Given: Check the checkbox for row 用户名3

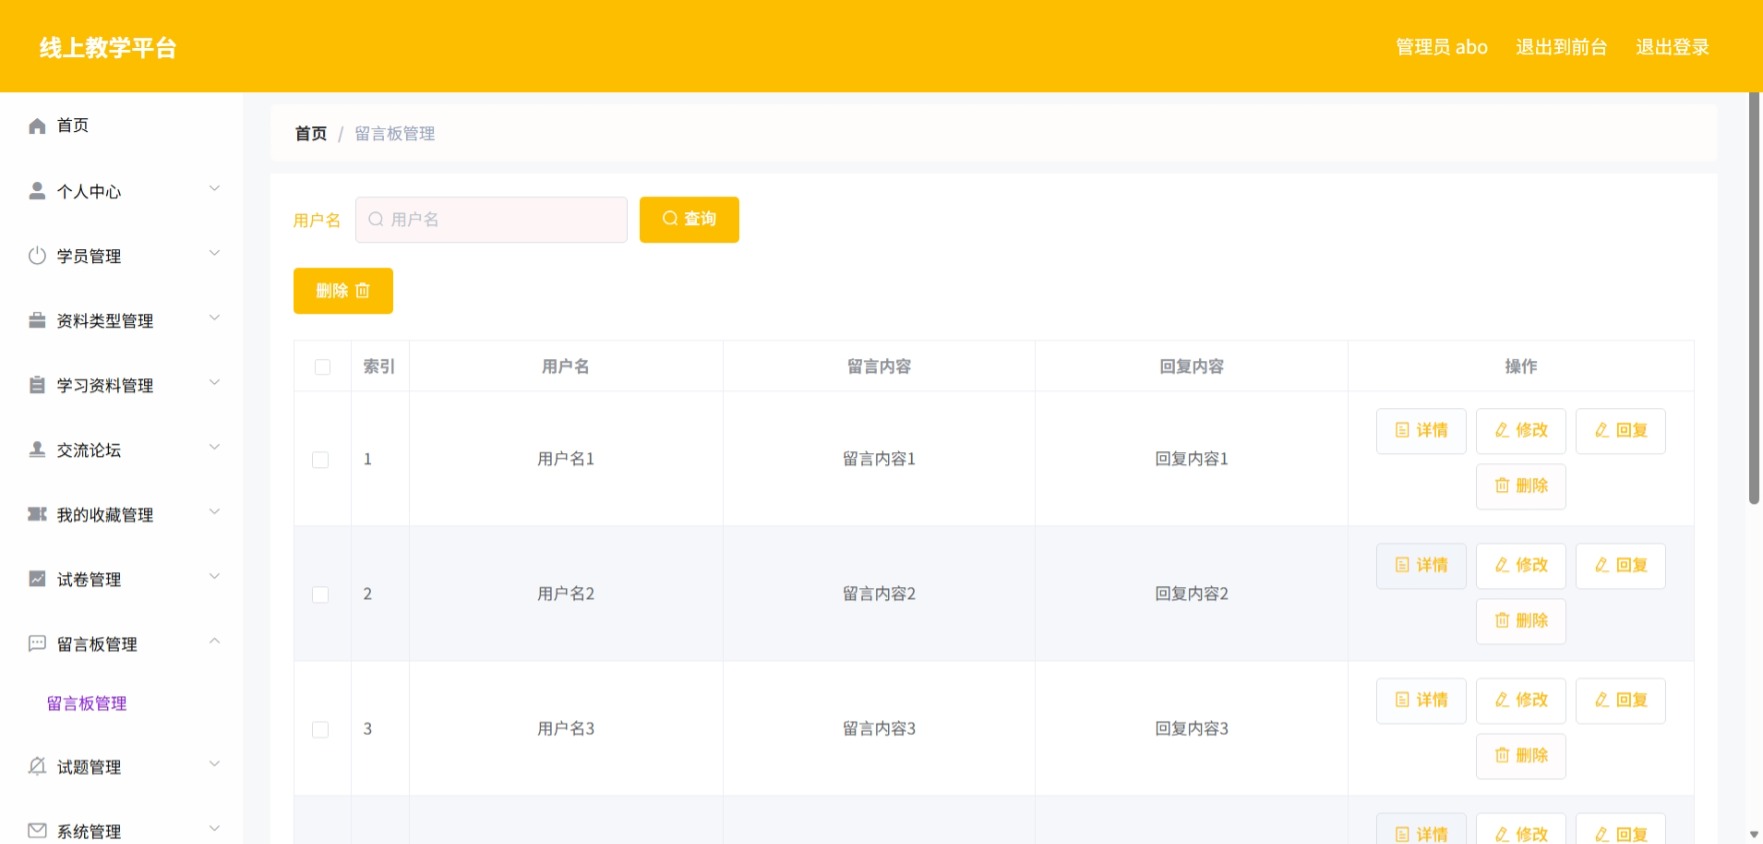Looking at the screenshot, I should click(320, 730).
